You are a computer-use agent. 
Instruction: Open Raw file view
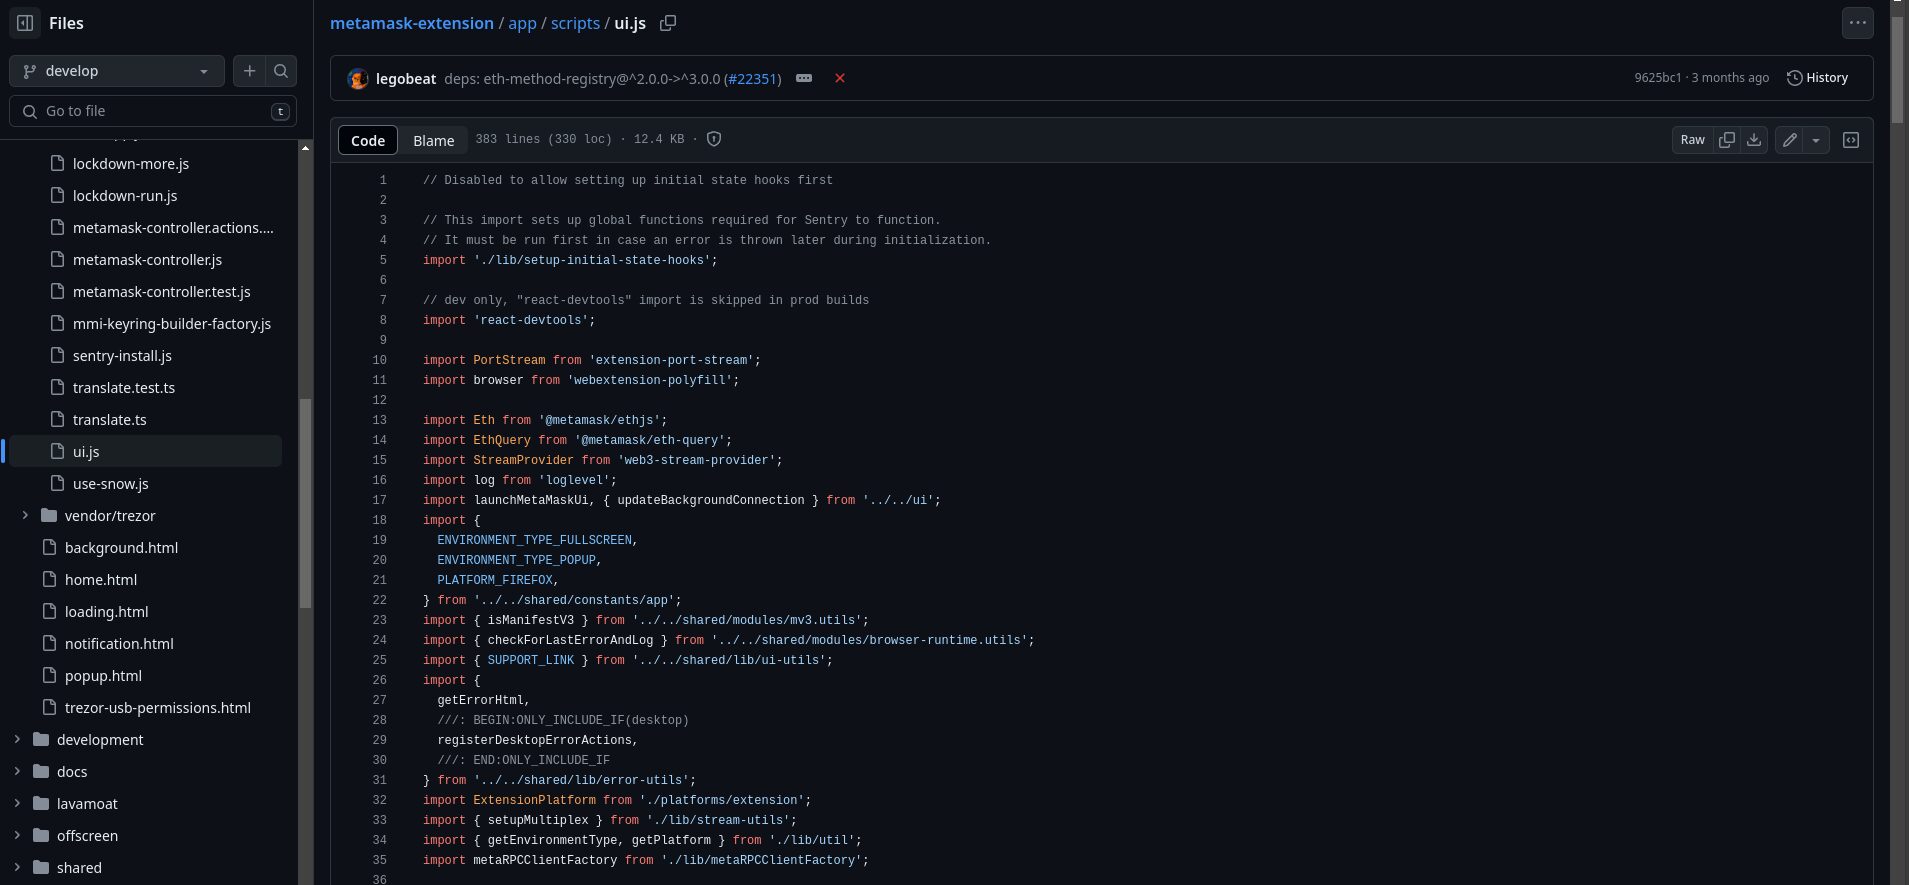coord(1692,140)
